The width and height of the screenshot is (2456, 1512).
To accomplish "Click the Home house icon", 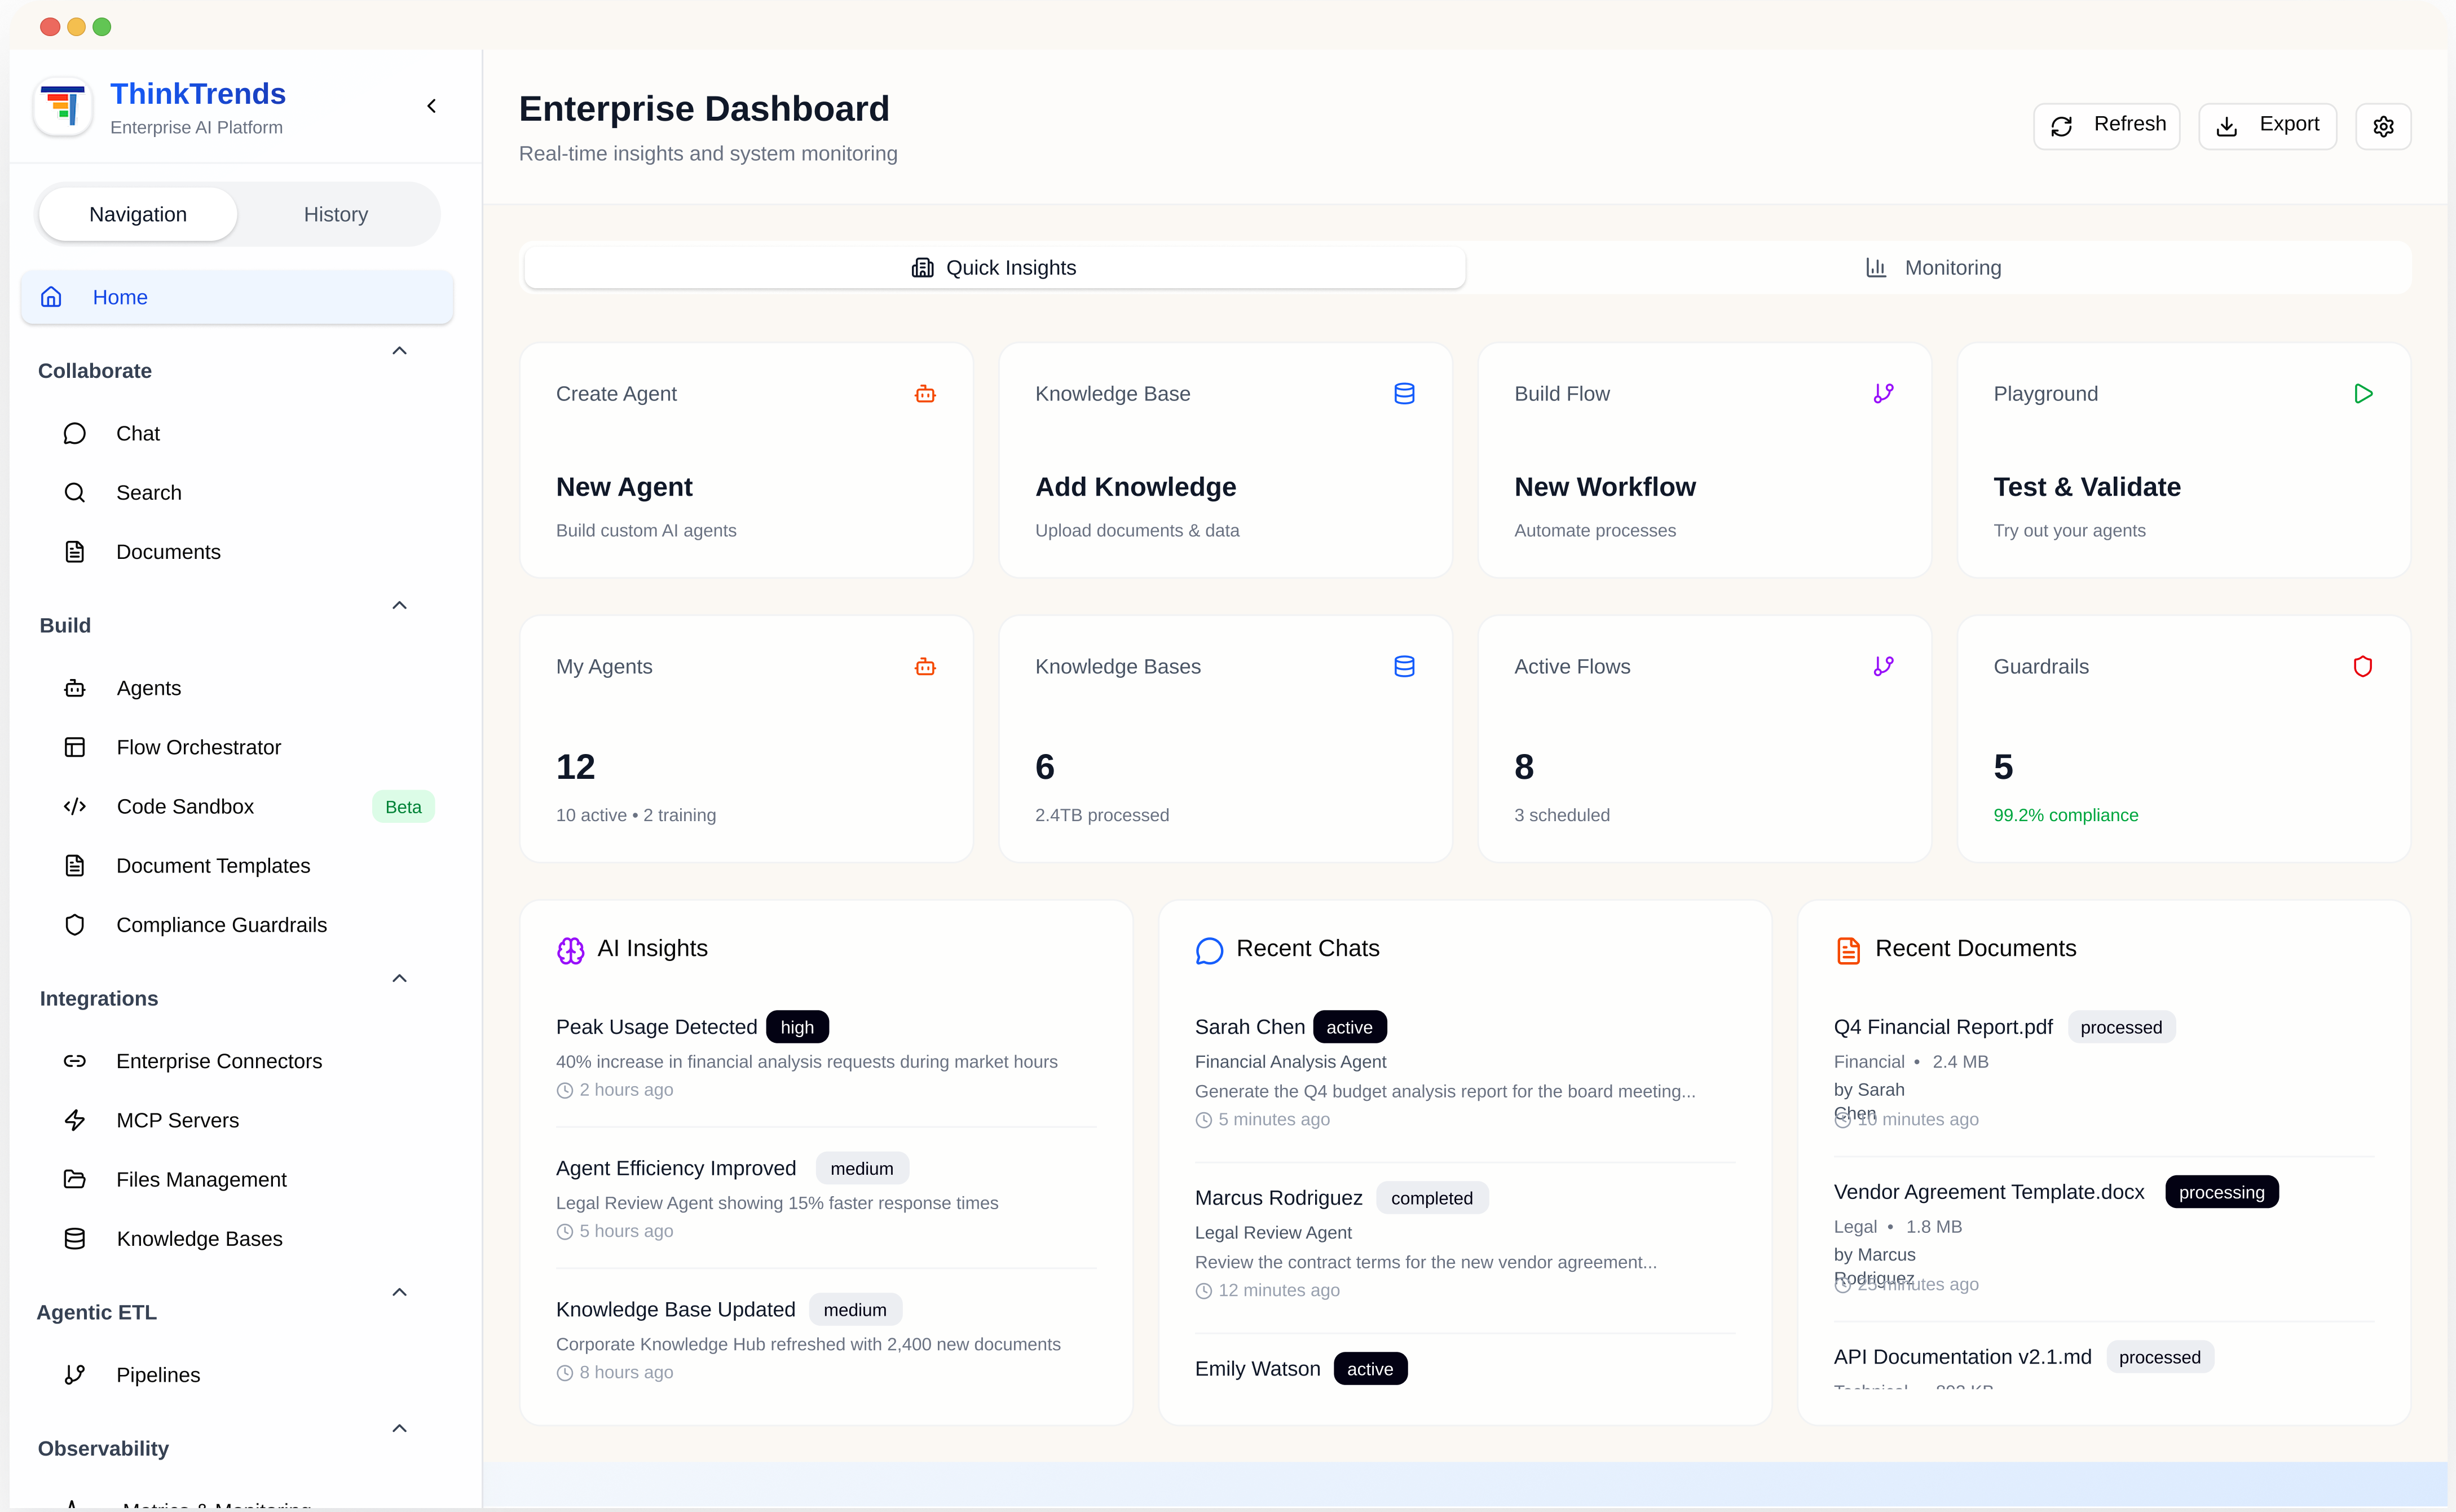I will click(x=51, y=297).
